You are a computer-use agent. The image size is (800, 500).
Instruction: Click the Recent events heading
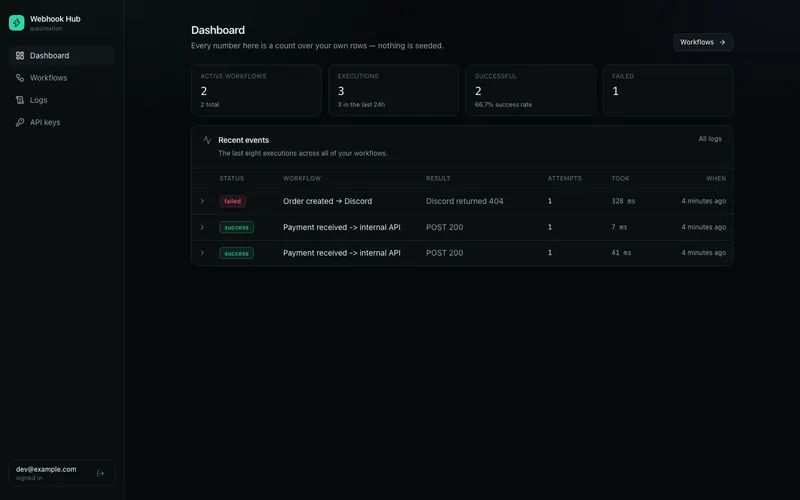[243, 140]
